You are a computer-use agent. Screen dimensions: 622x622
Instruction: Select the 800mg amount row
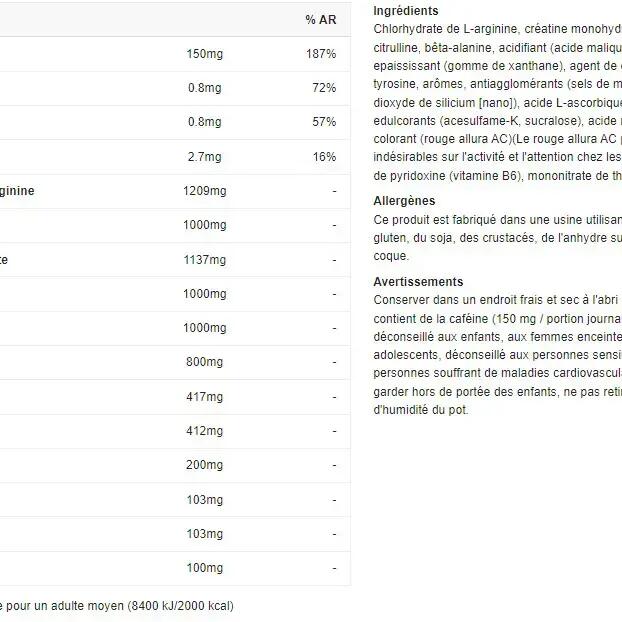204,363
